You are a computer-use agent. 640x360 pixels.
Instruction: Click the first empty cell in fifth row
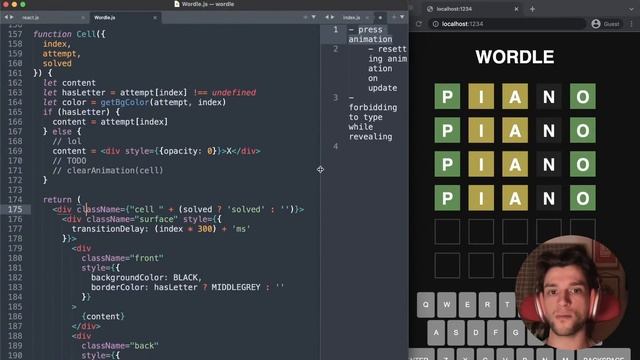tap(447, 231)
